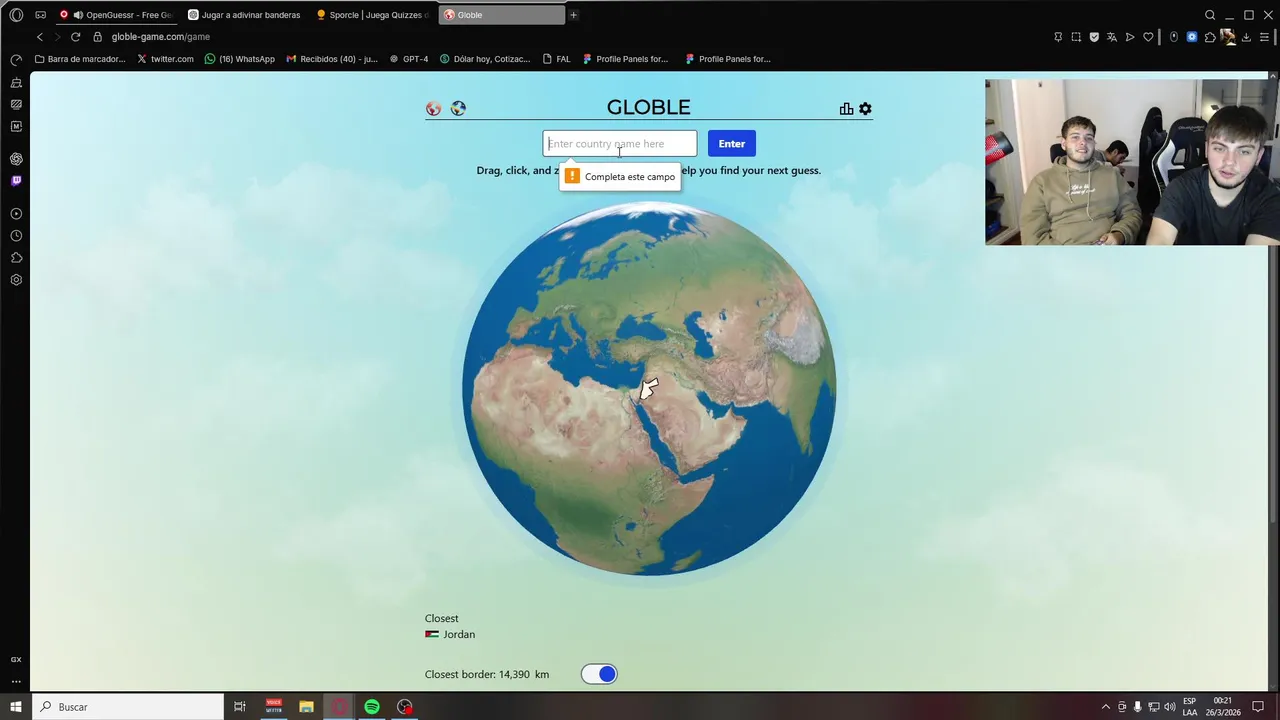This screenshot has height=720, width=1280.
Task: Focus the Enter country name field
Action: point(620,144)
